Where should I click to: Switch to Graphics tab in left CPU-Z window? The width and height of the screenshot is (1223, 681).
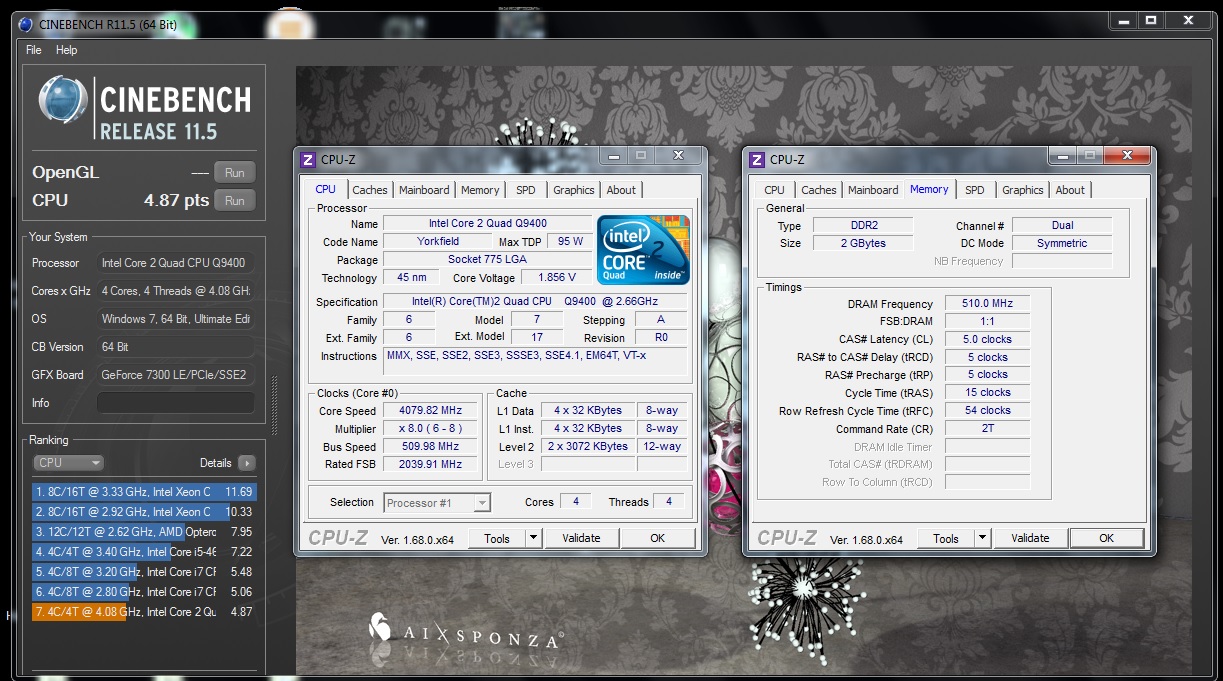(574, 190)
